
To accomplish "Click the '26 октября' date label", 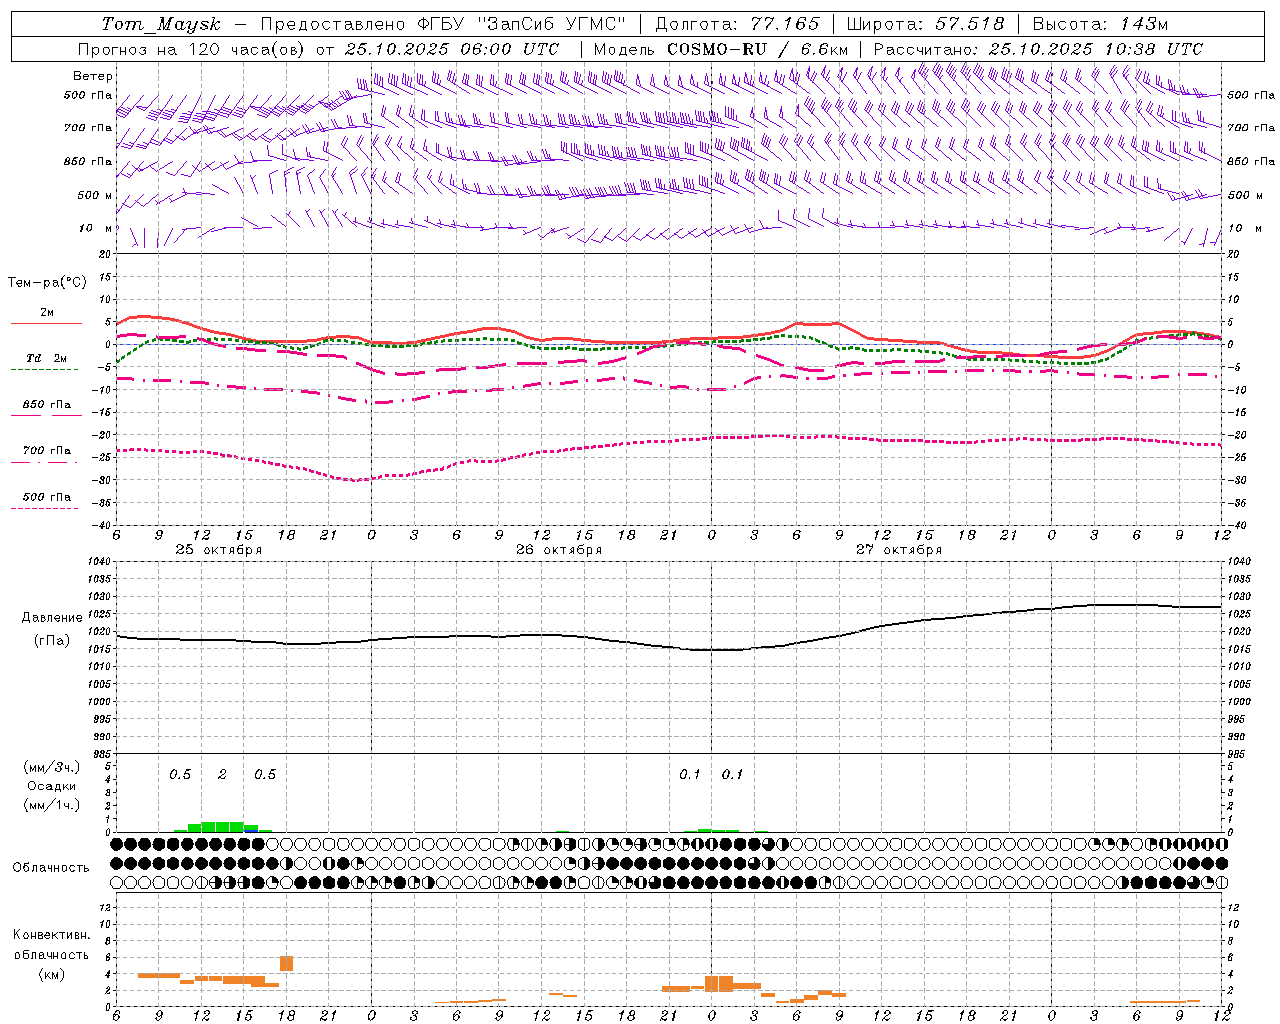I will coord(559,550).
